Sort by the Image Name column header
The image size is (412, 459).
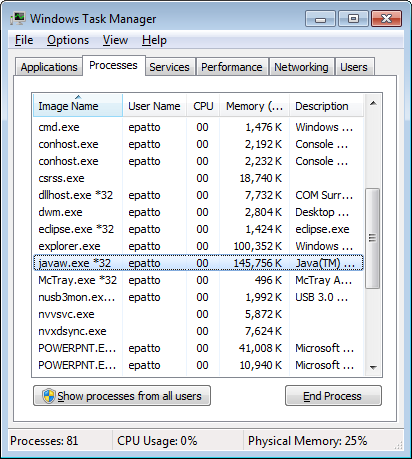pos(78,106)
